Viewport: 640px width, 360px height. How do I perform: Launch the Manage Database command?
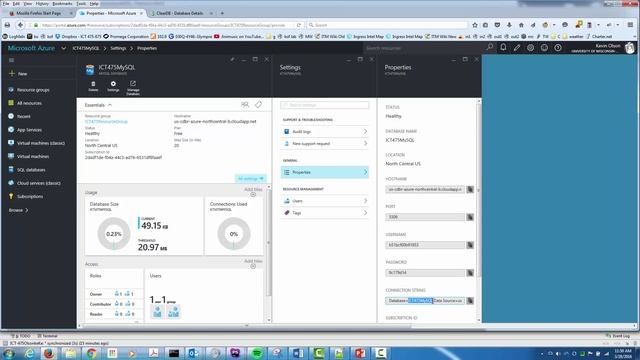pos(133,88)
